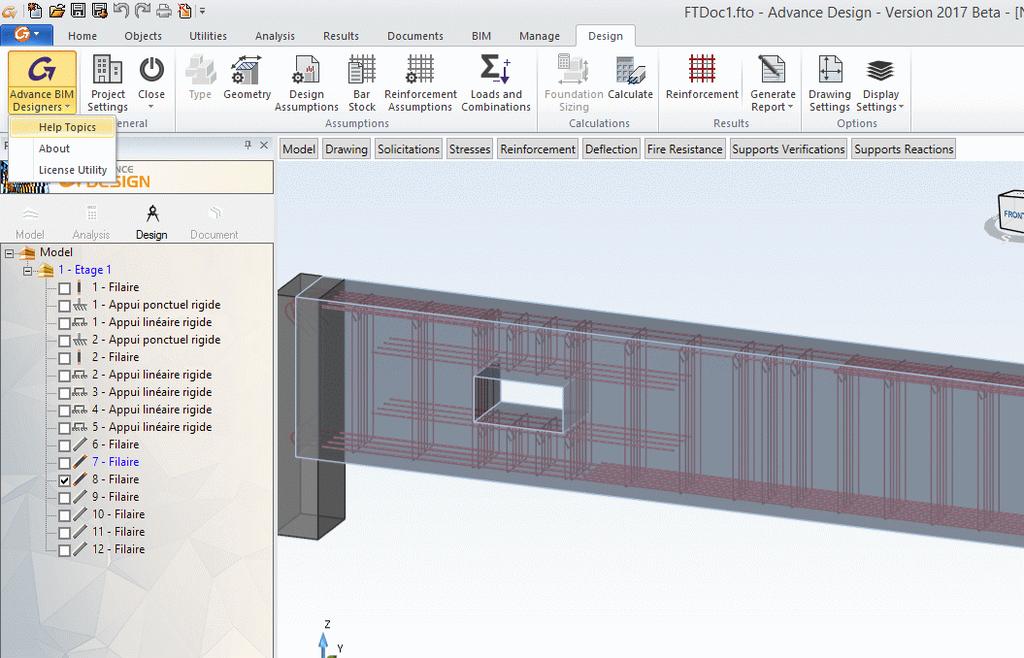
Task: Open Drawing Settings
Action: (x=829, y=82)
